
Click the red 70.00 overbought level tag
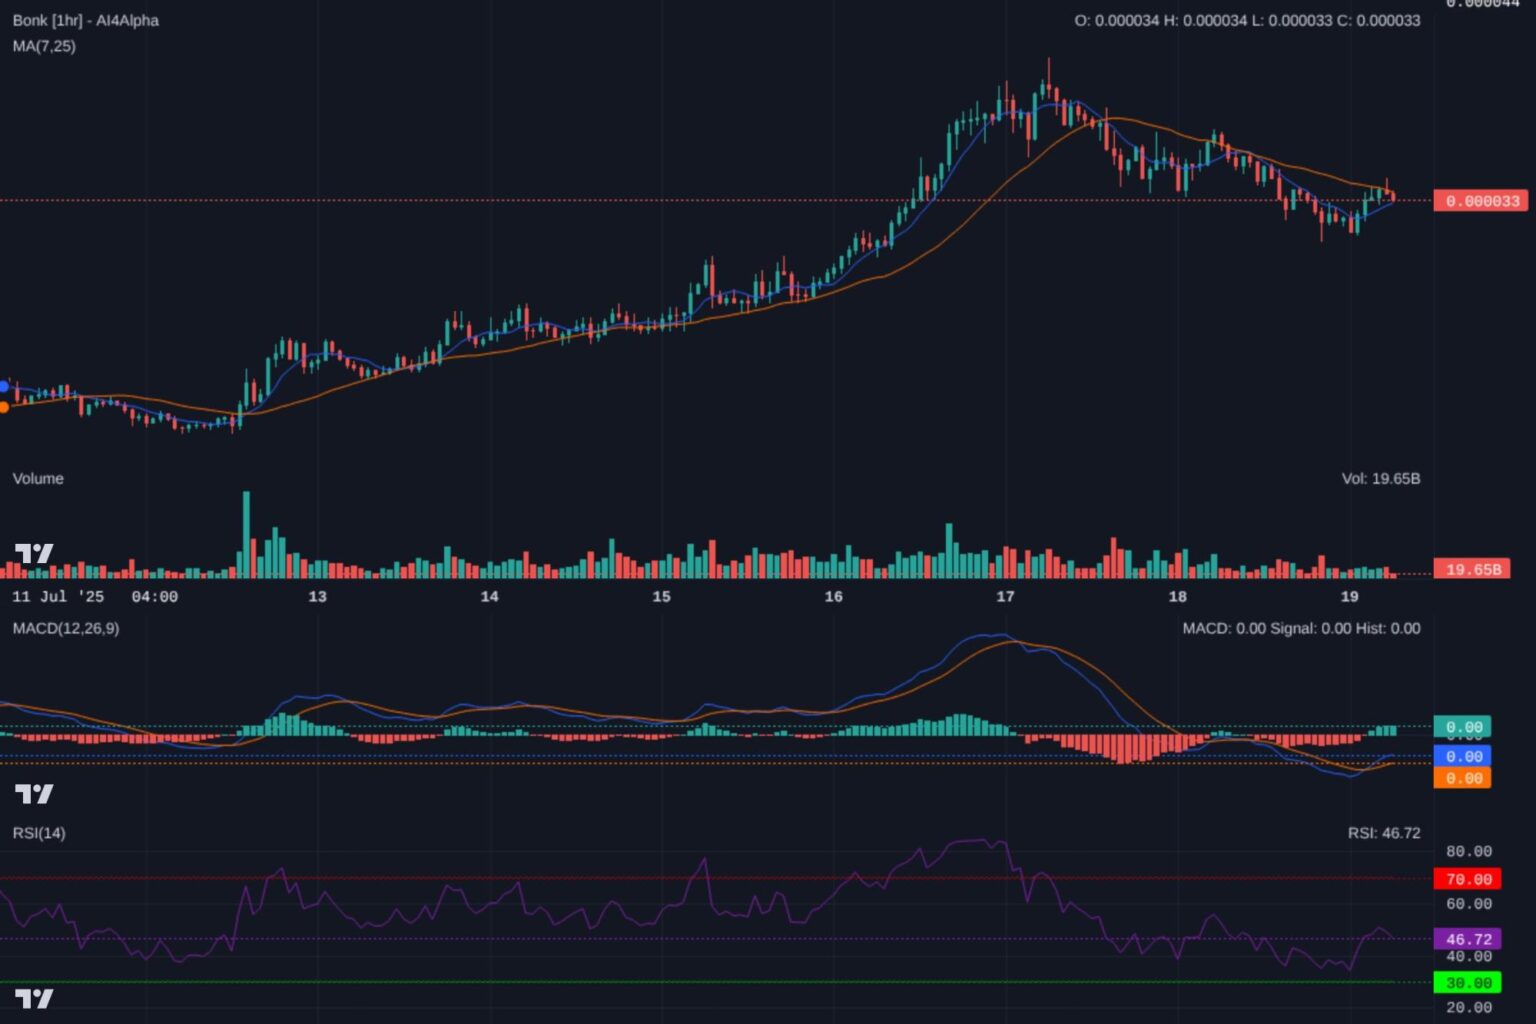pos(1468,880)
